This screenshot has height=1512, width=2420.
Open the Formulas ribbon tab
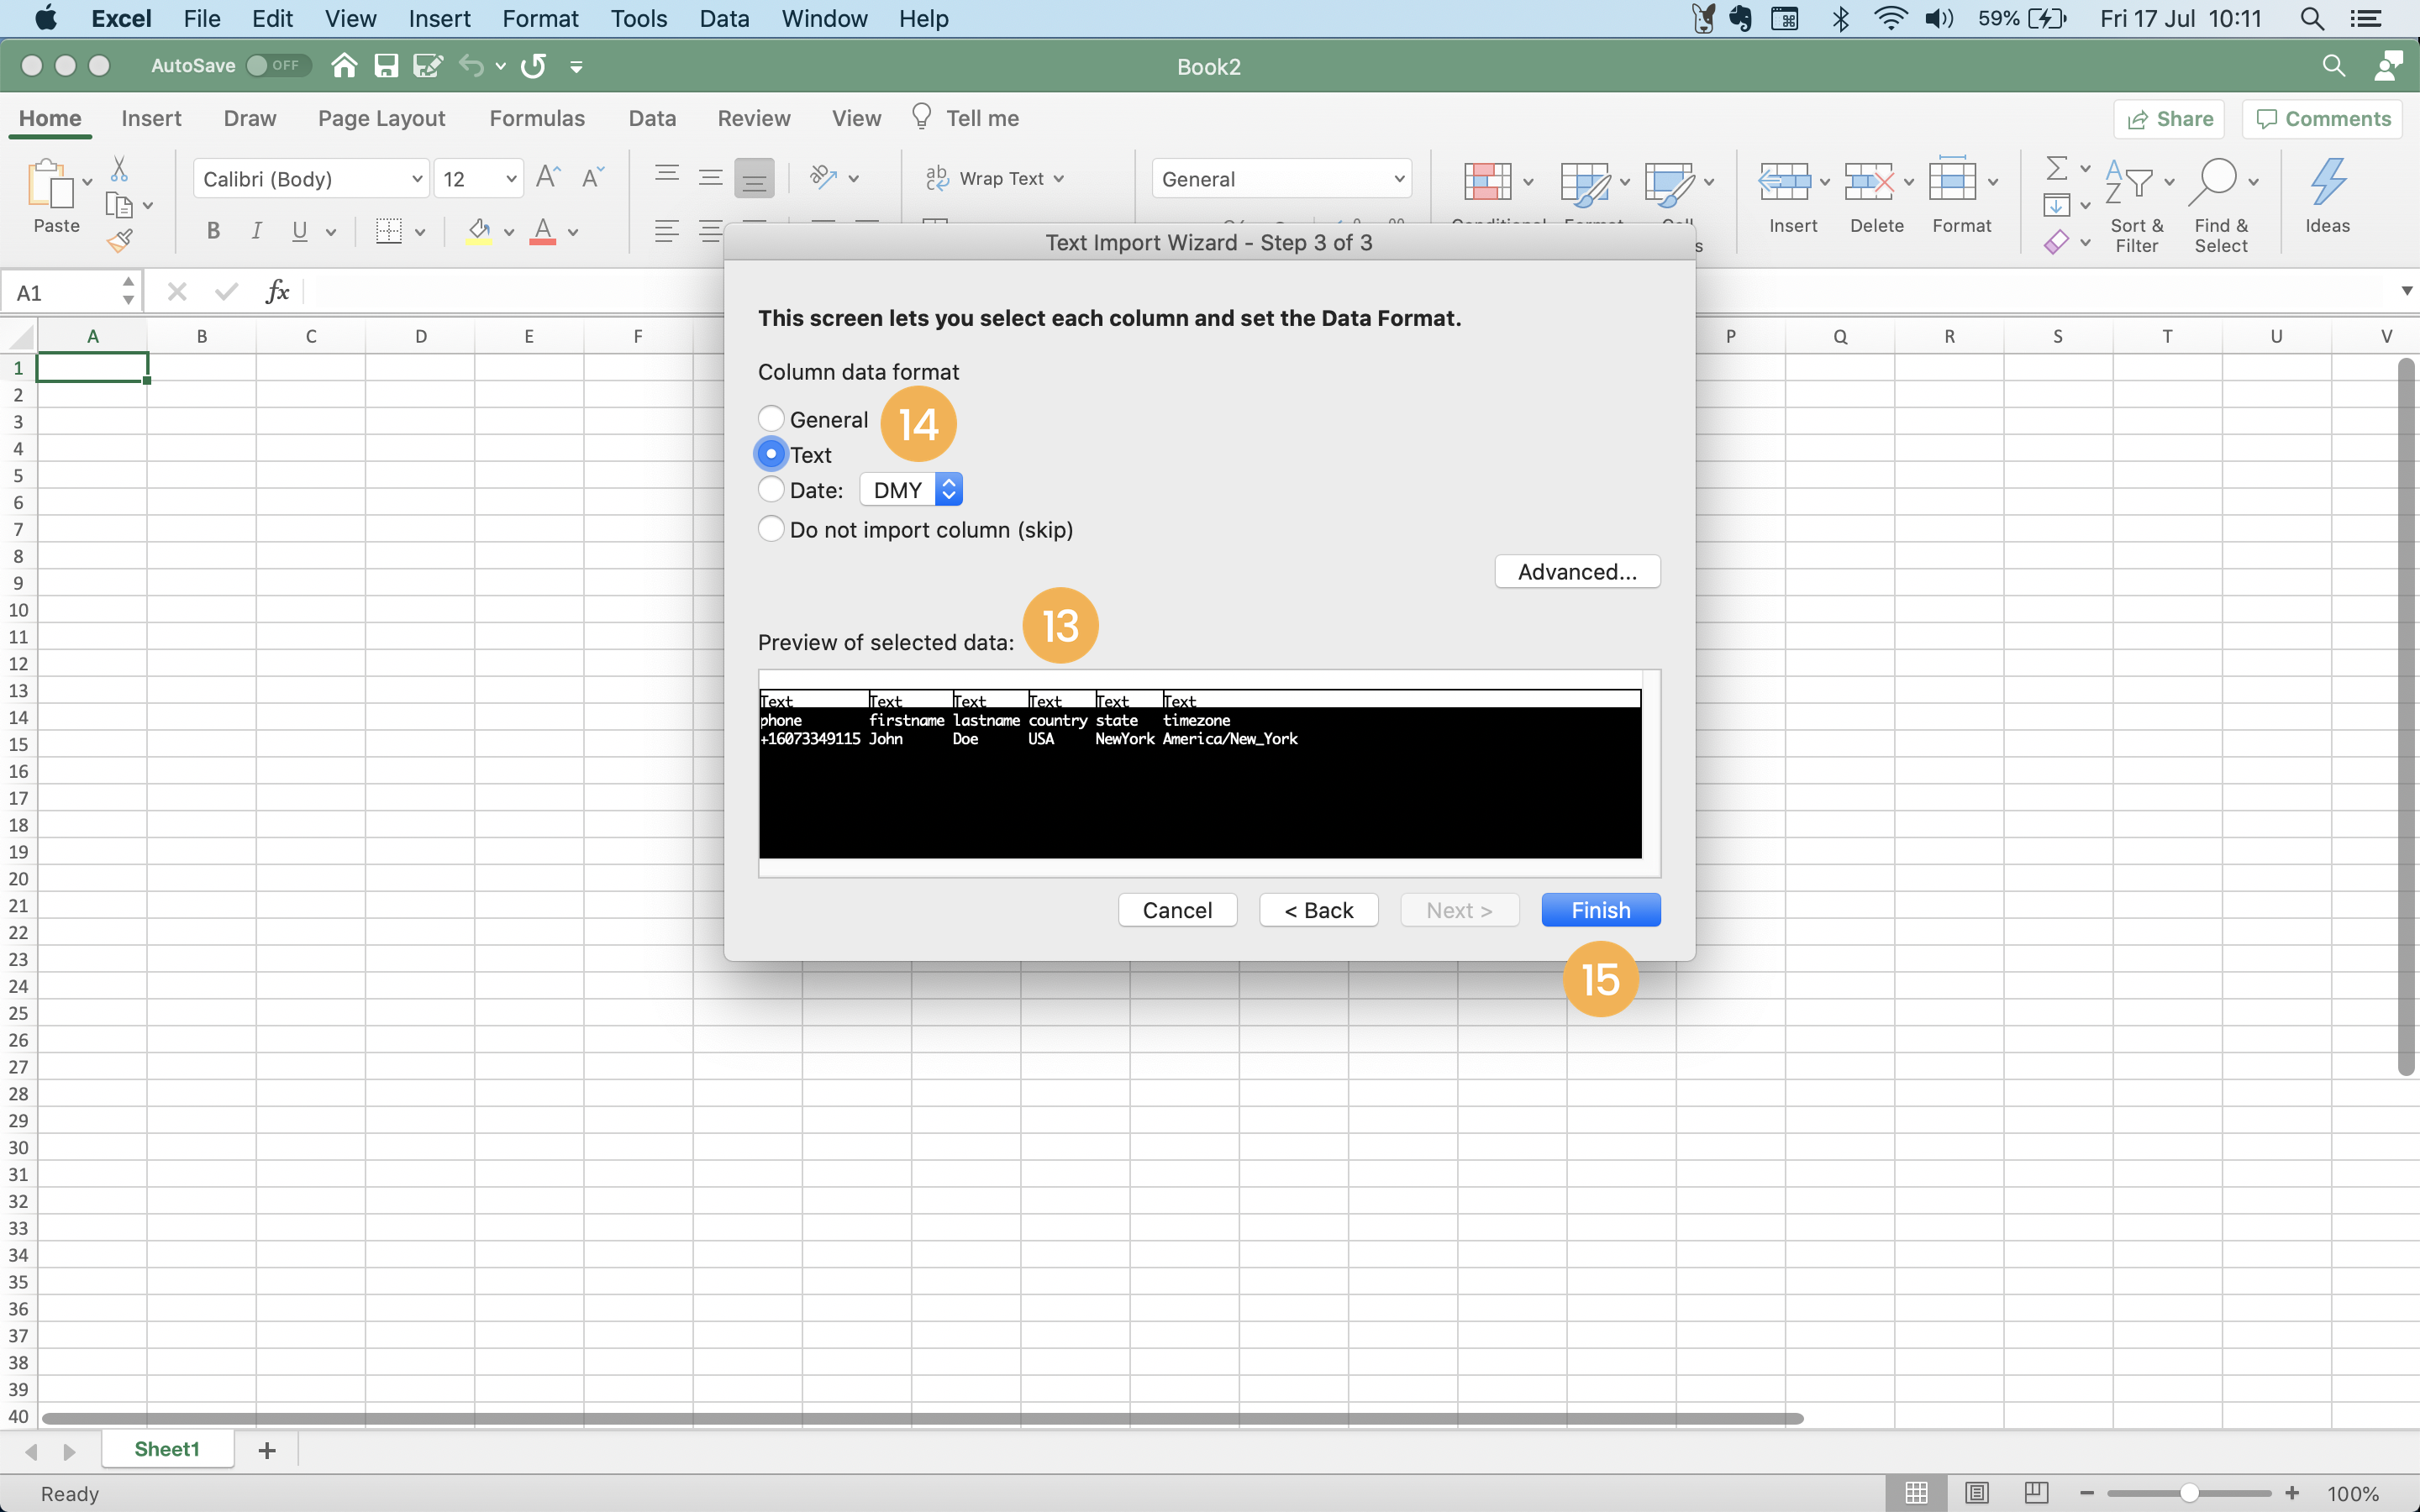tap(537, 118)
